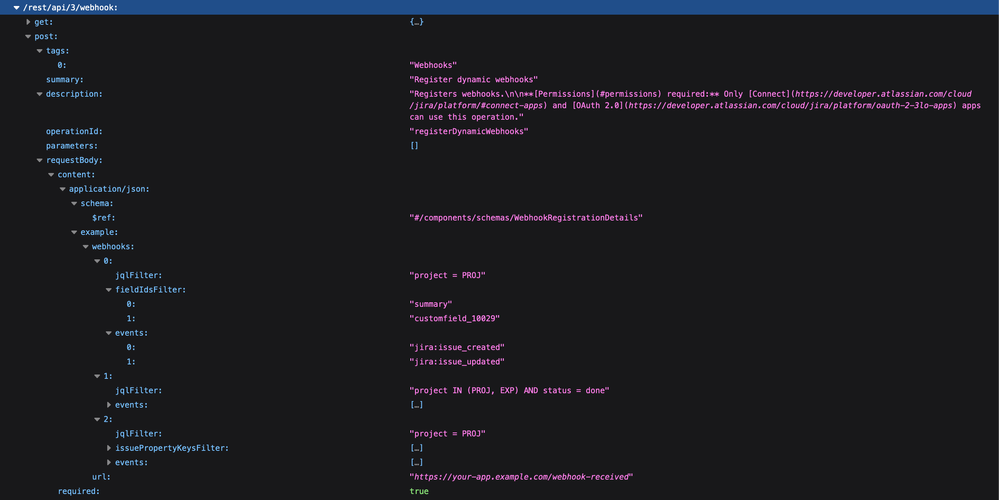Select index 0 key under fieldIdsFilter

pyautogui.click(x=131, y=304)
